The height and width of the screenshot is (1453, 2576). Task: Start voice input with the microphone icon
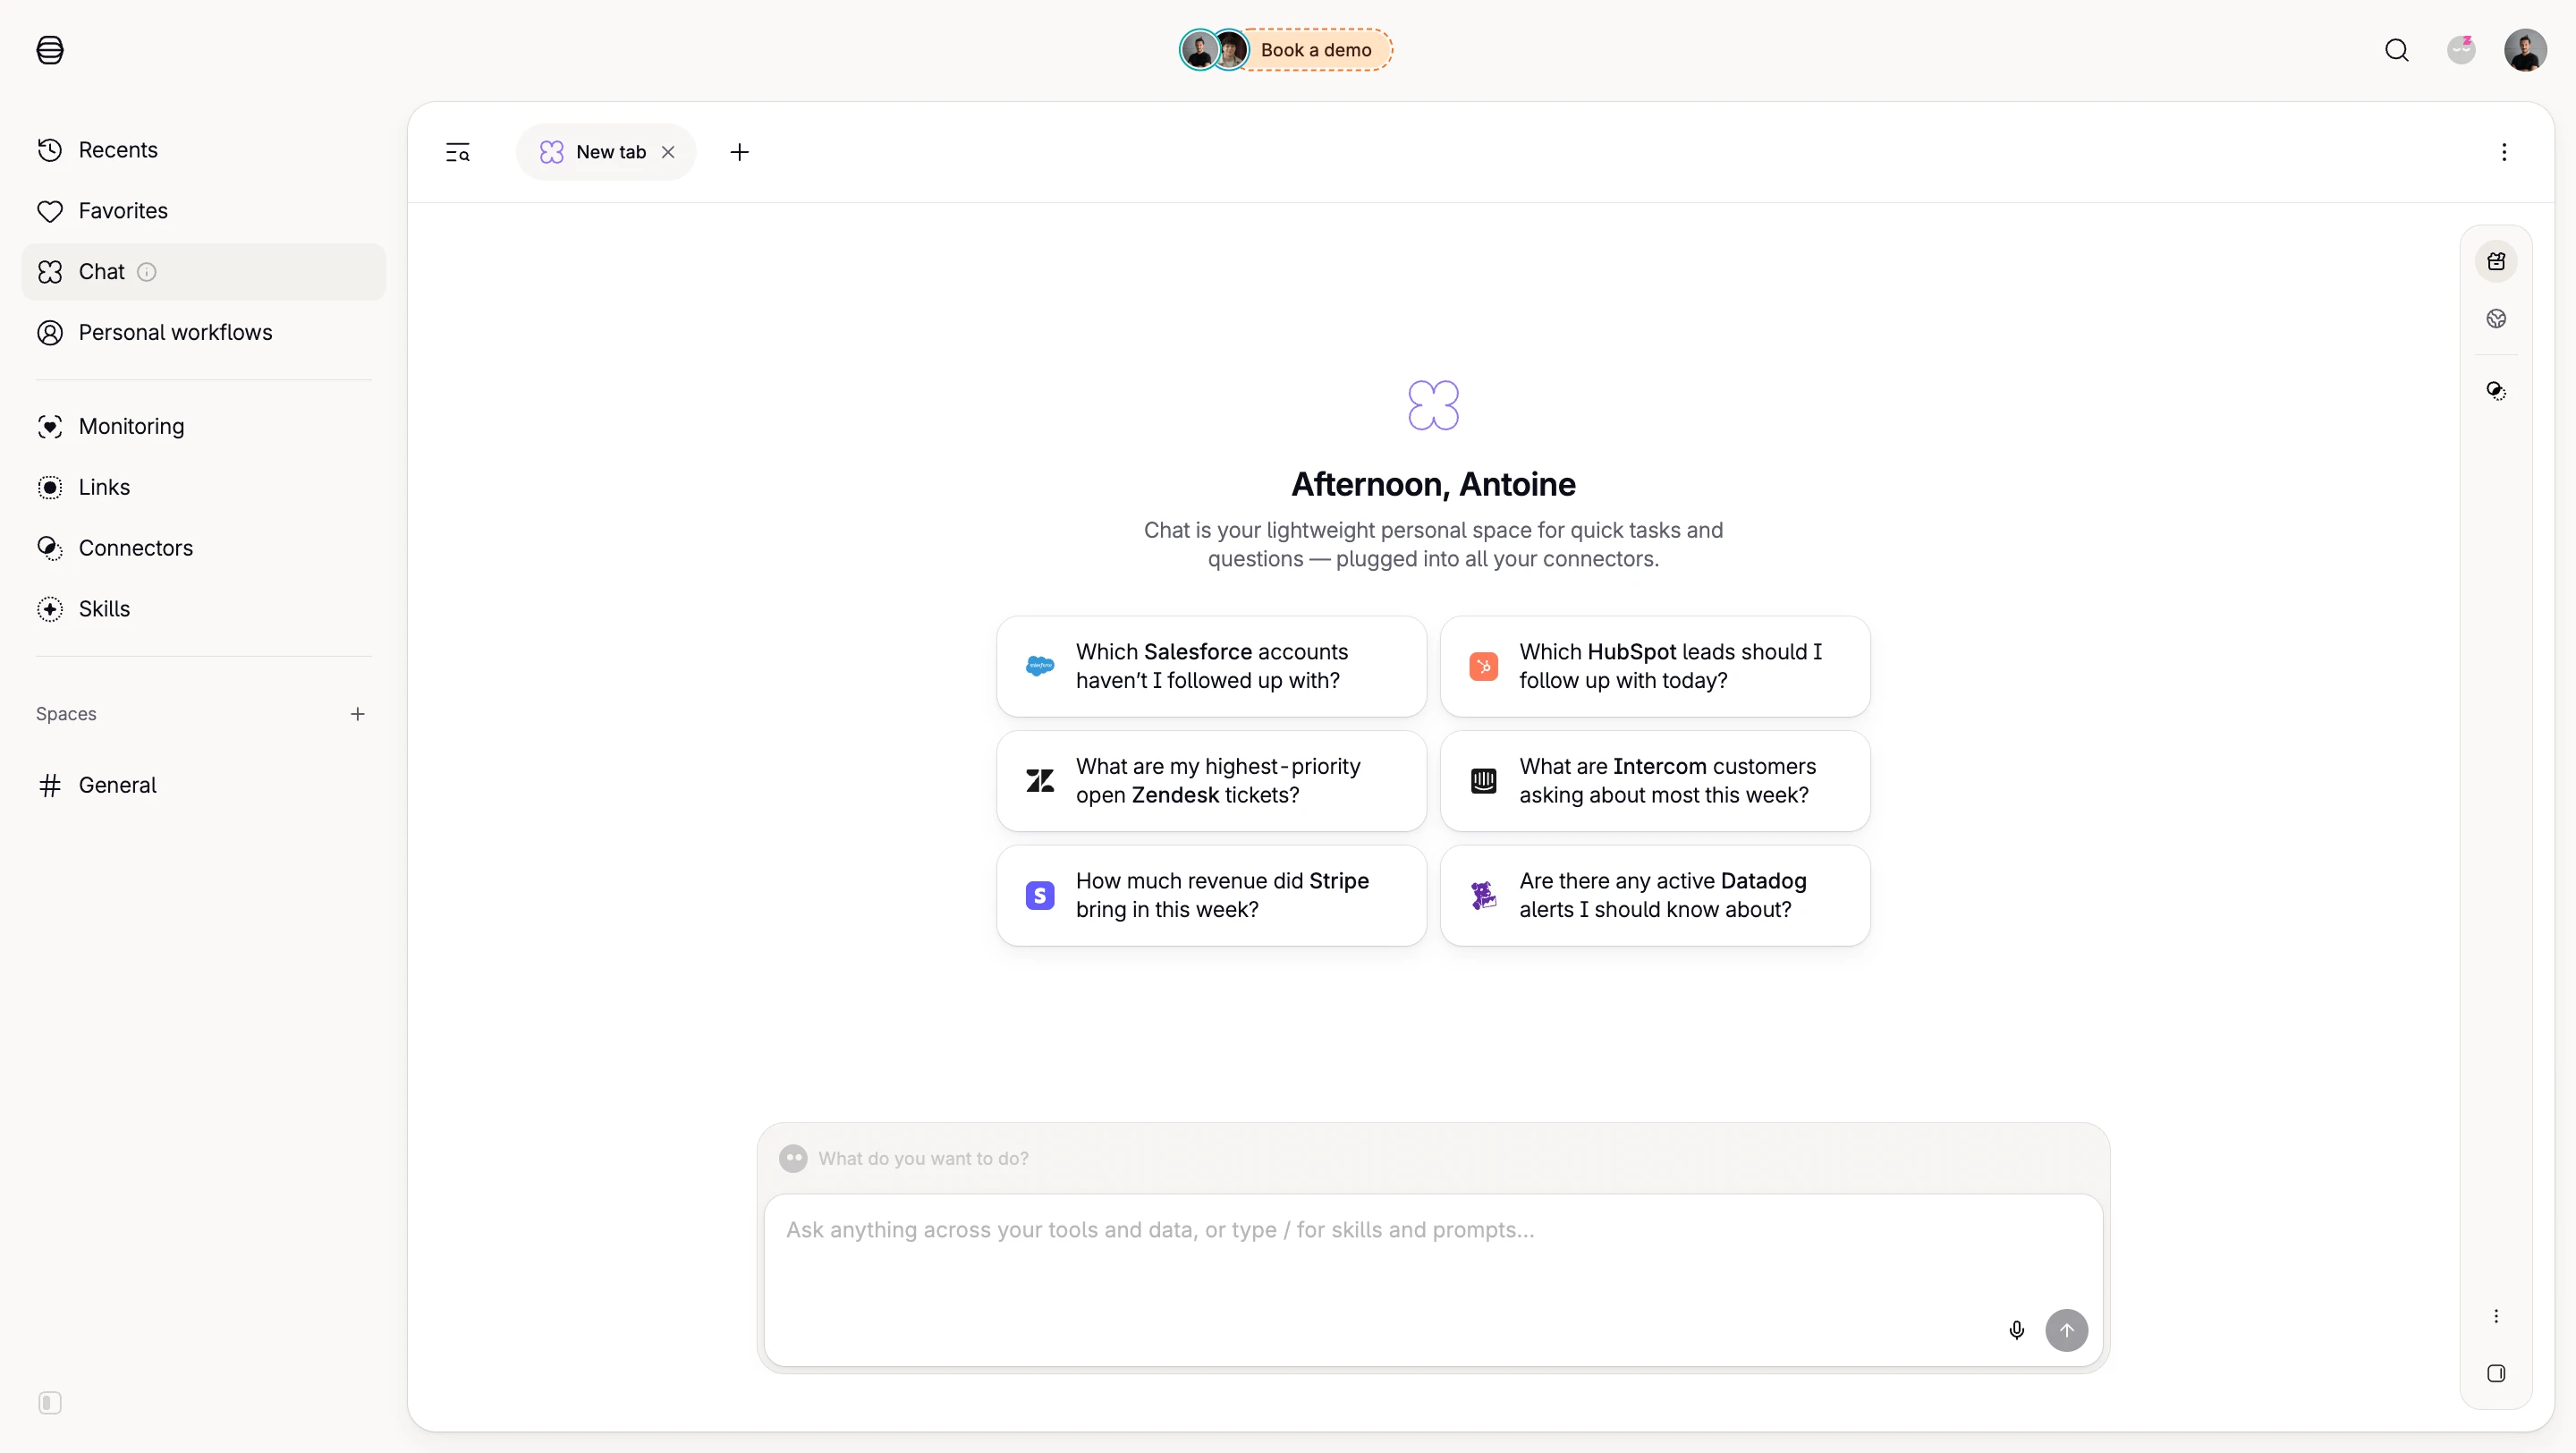pyautogui.click(x=2016, y=1330)
